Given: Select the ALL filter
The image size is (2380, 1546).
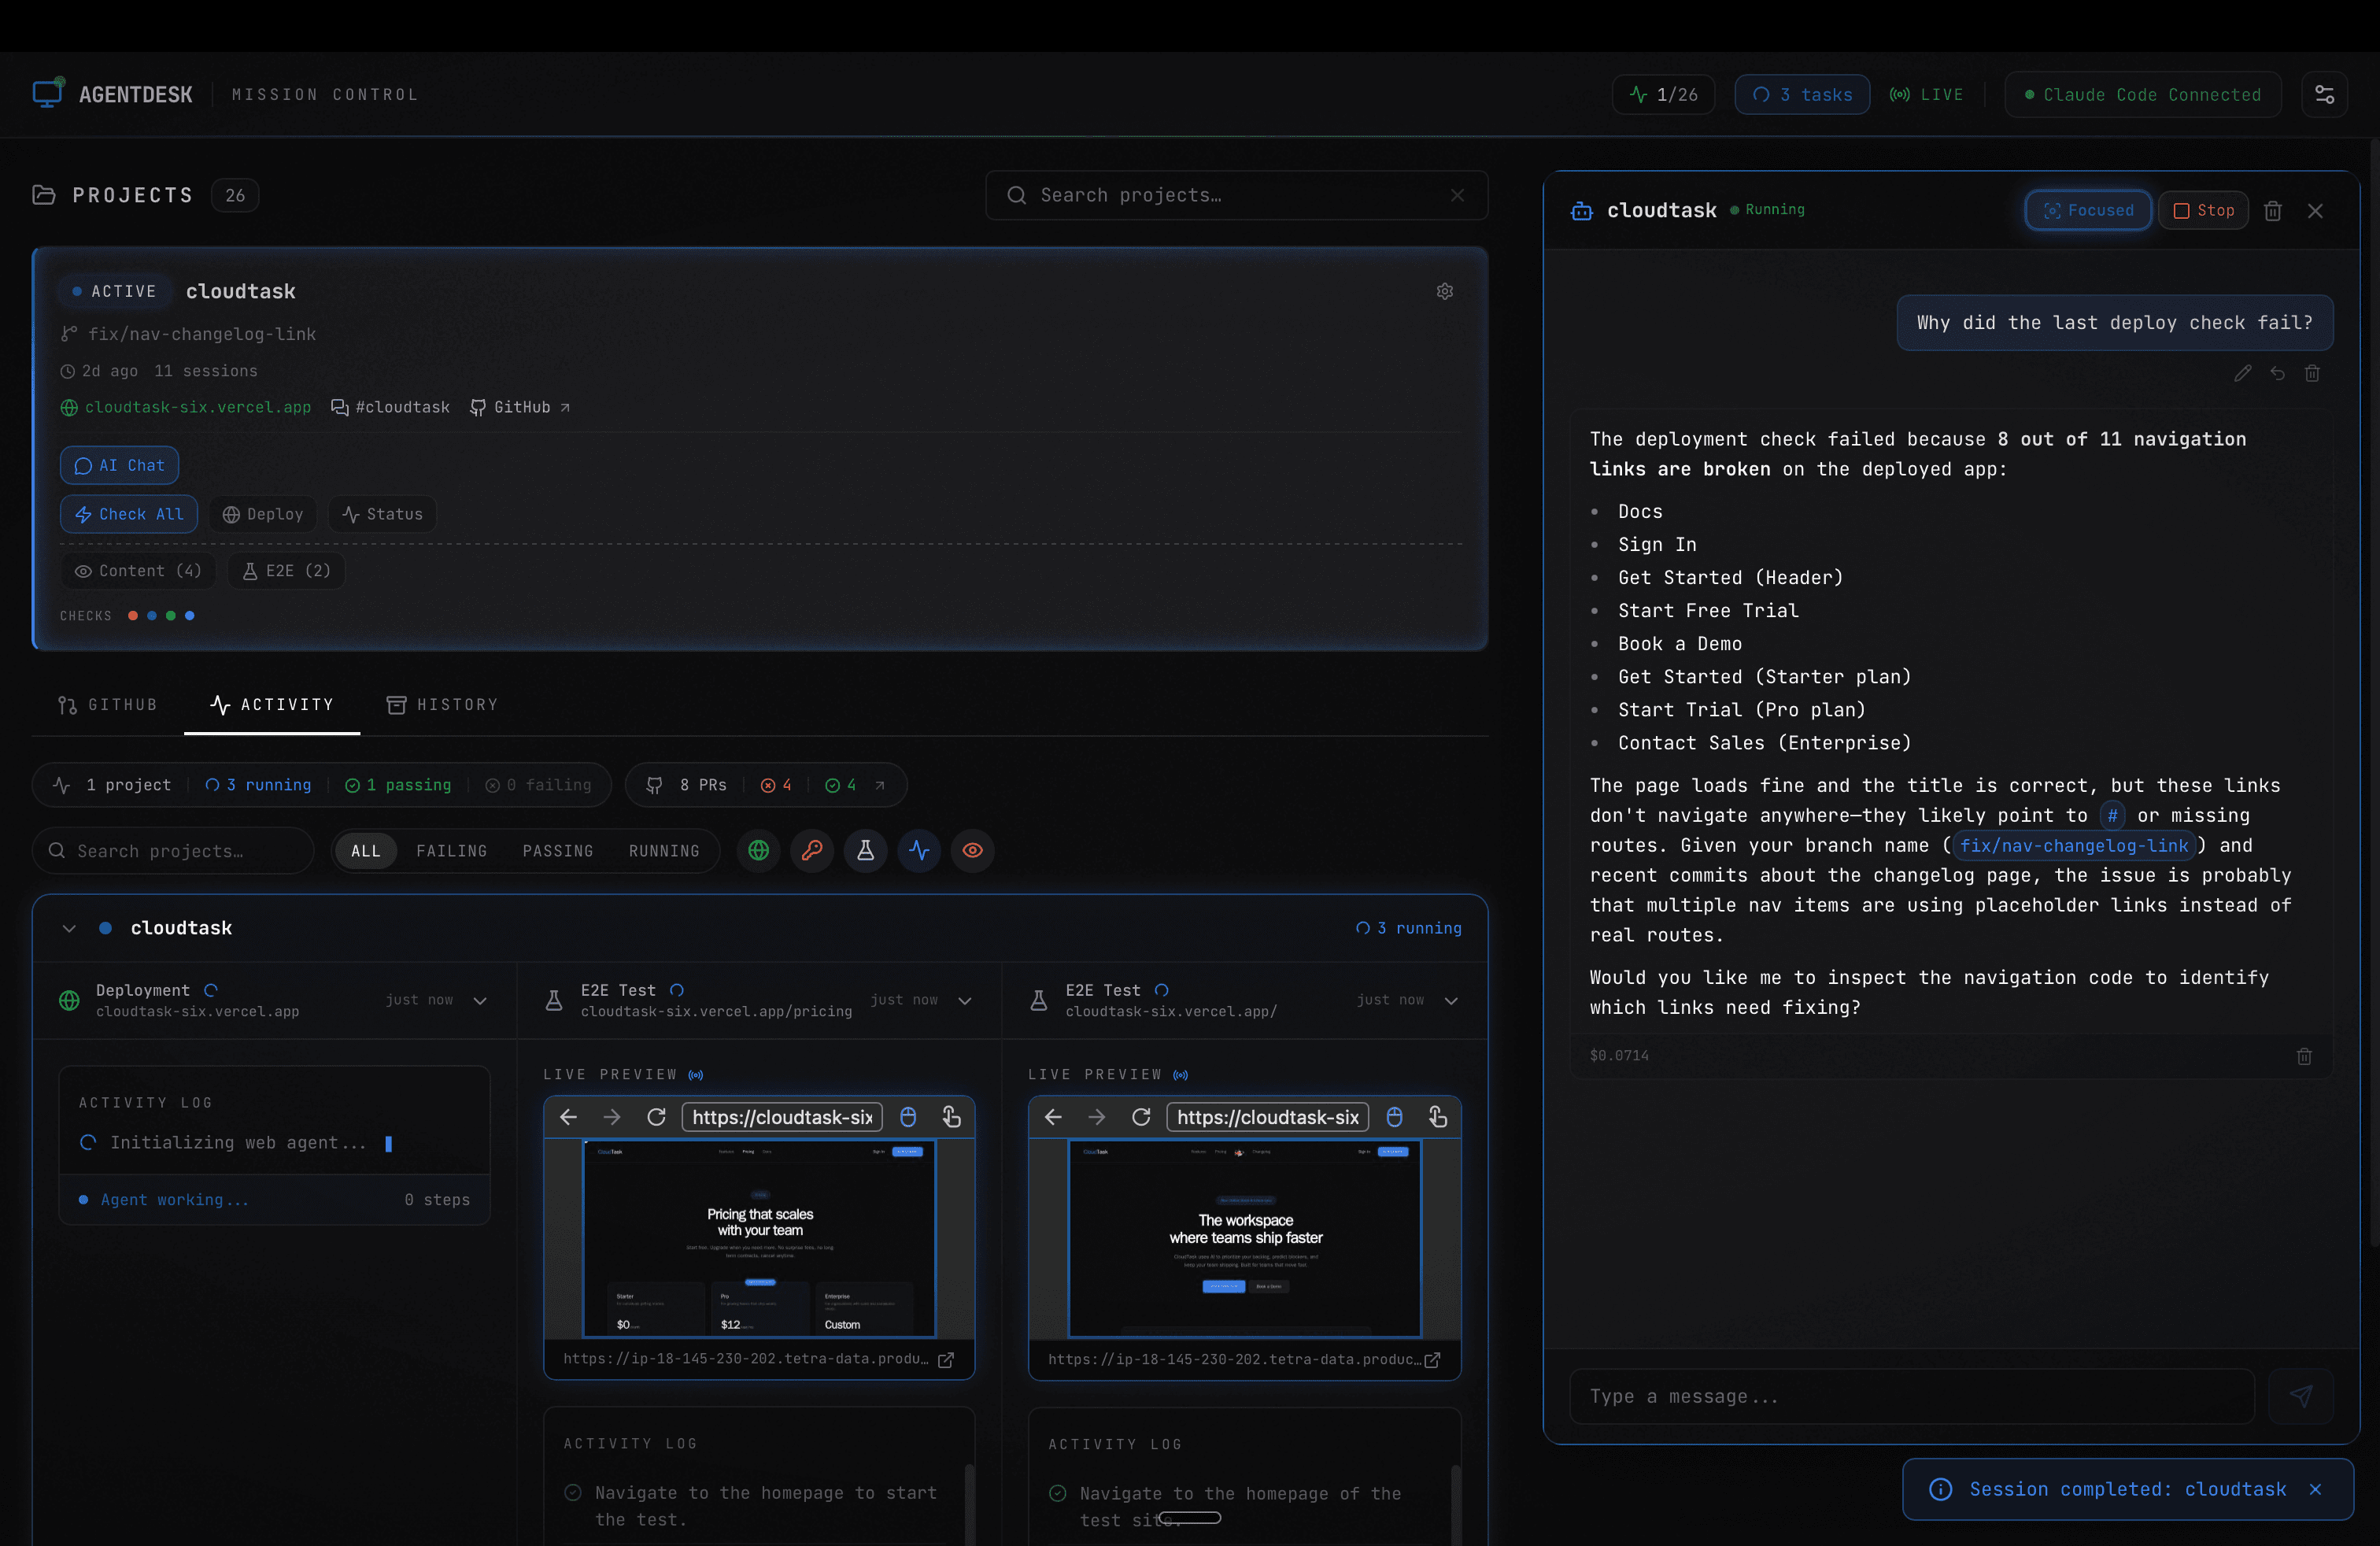Looking at the screenshot, I should click(x=365, y=851).
